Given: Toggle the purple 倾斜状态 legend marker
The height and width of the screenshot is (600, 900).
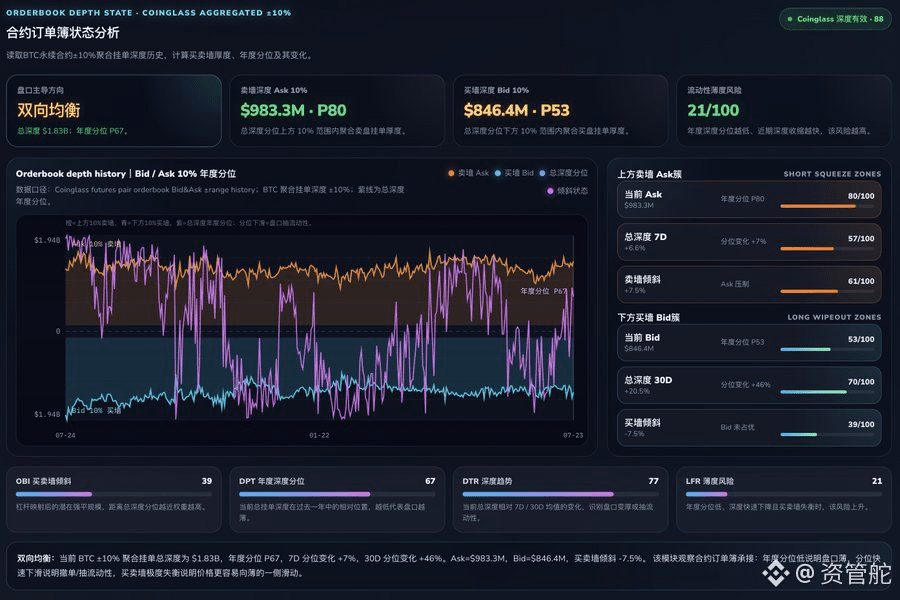Looking at the screenshot, I should coord(550,191).
